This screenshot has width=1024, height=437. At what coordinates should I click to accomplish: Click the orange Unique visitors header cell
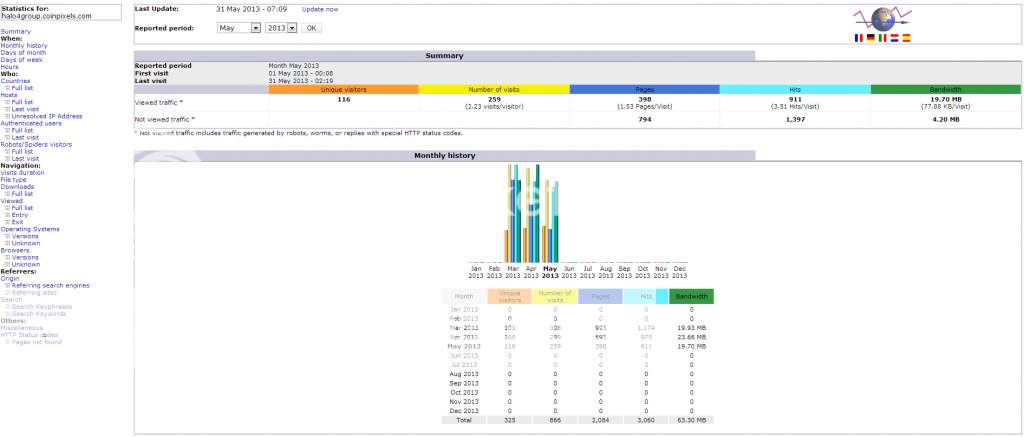[x=343, y=89]
